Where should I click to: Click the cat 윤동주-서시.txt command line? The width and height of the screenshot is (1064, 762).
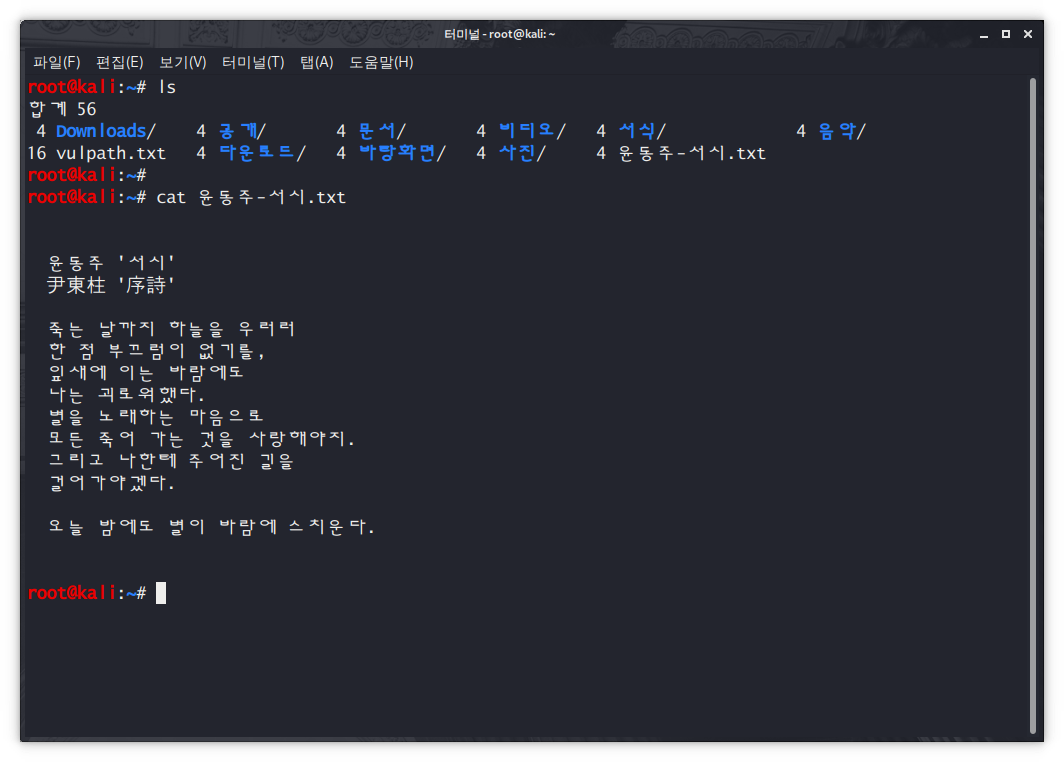point(251,197)
